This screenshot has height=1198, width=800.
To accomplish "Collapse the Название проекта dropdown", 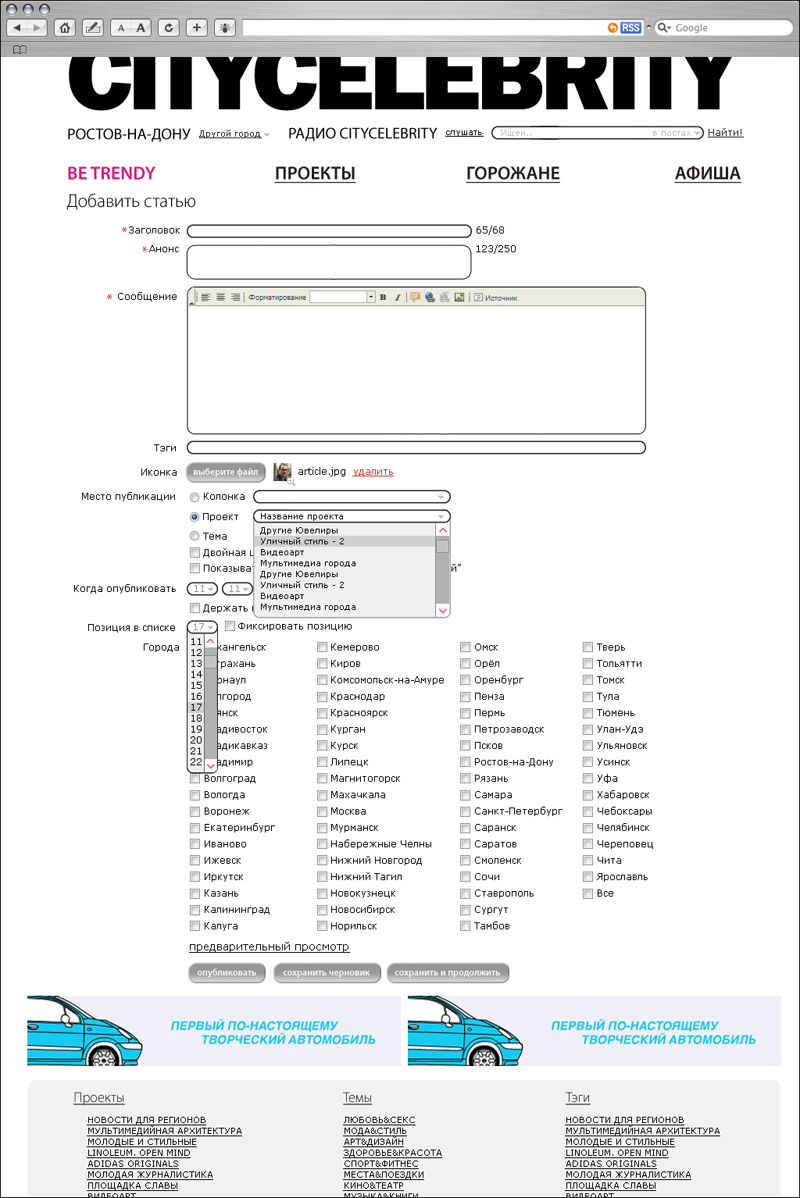I will point(351,516).
